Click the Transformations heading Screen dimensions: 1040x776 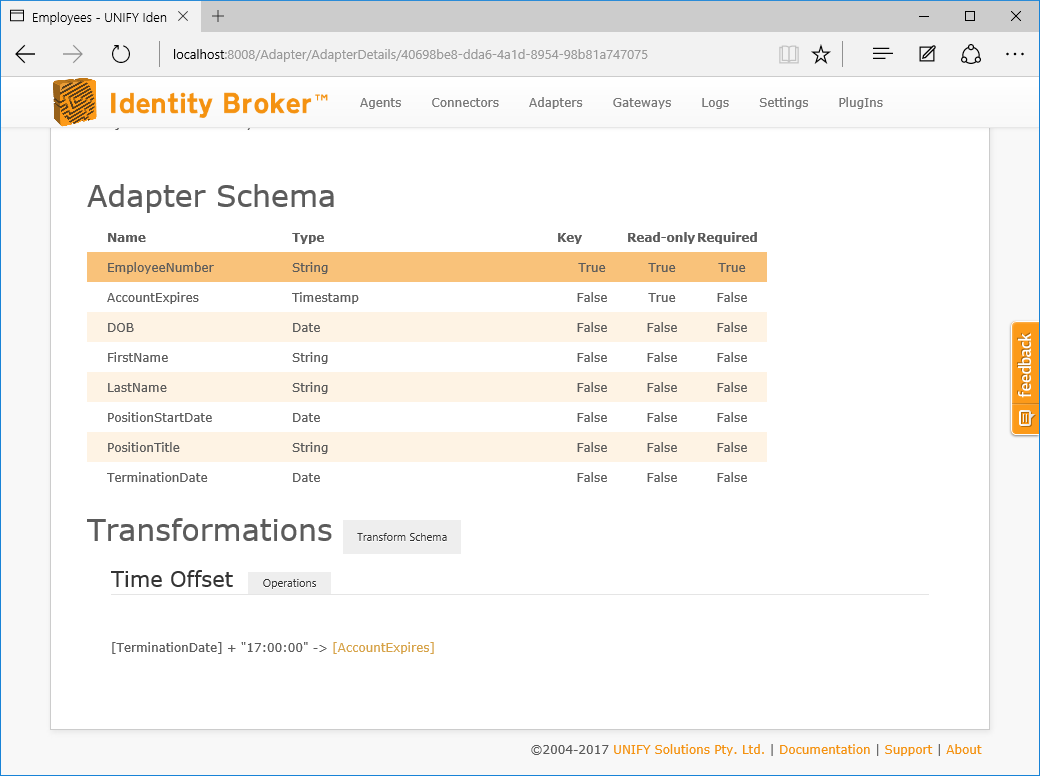coord(210,531)
